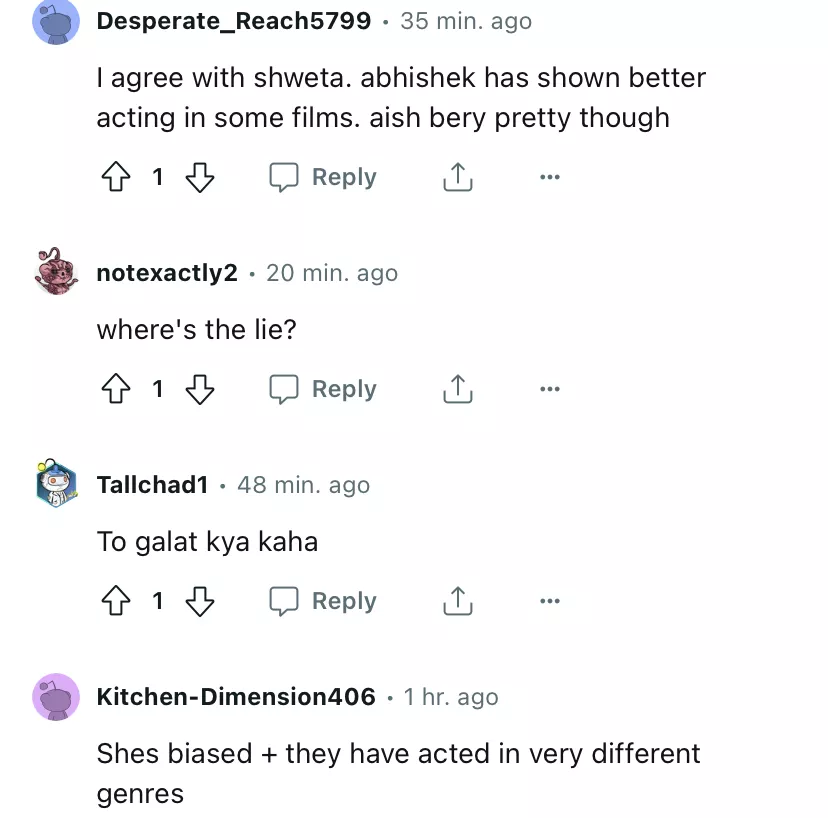Open Kitchen-Dimension406's profile via username

coord(236,697)
